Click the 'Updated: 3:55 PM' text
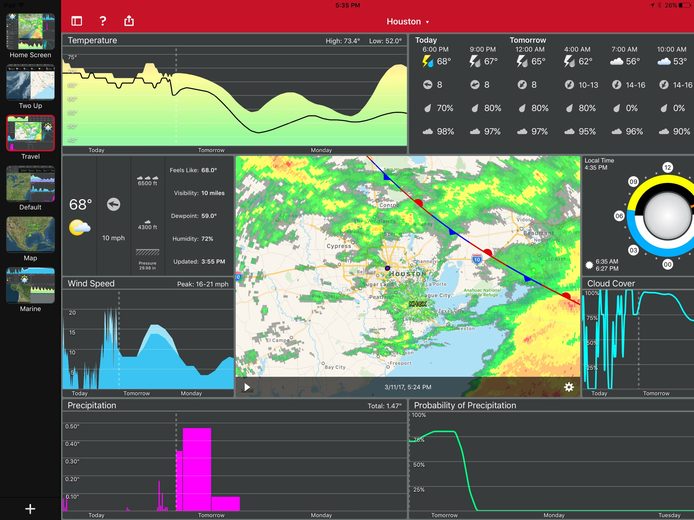The image size is (694, 520). pyautogui.click(x=199, y=262)
